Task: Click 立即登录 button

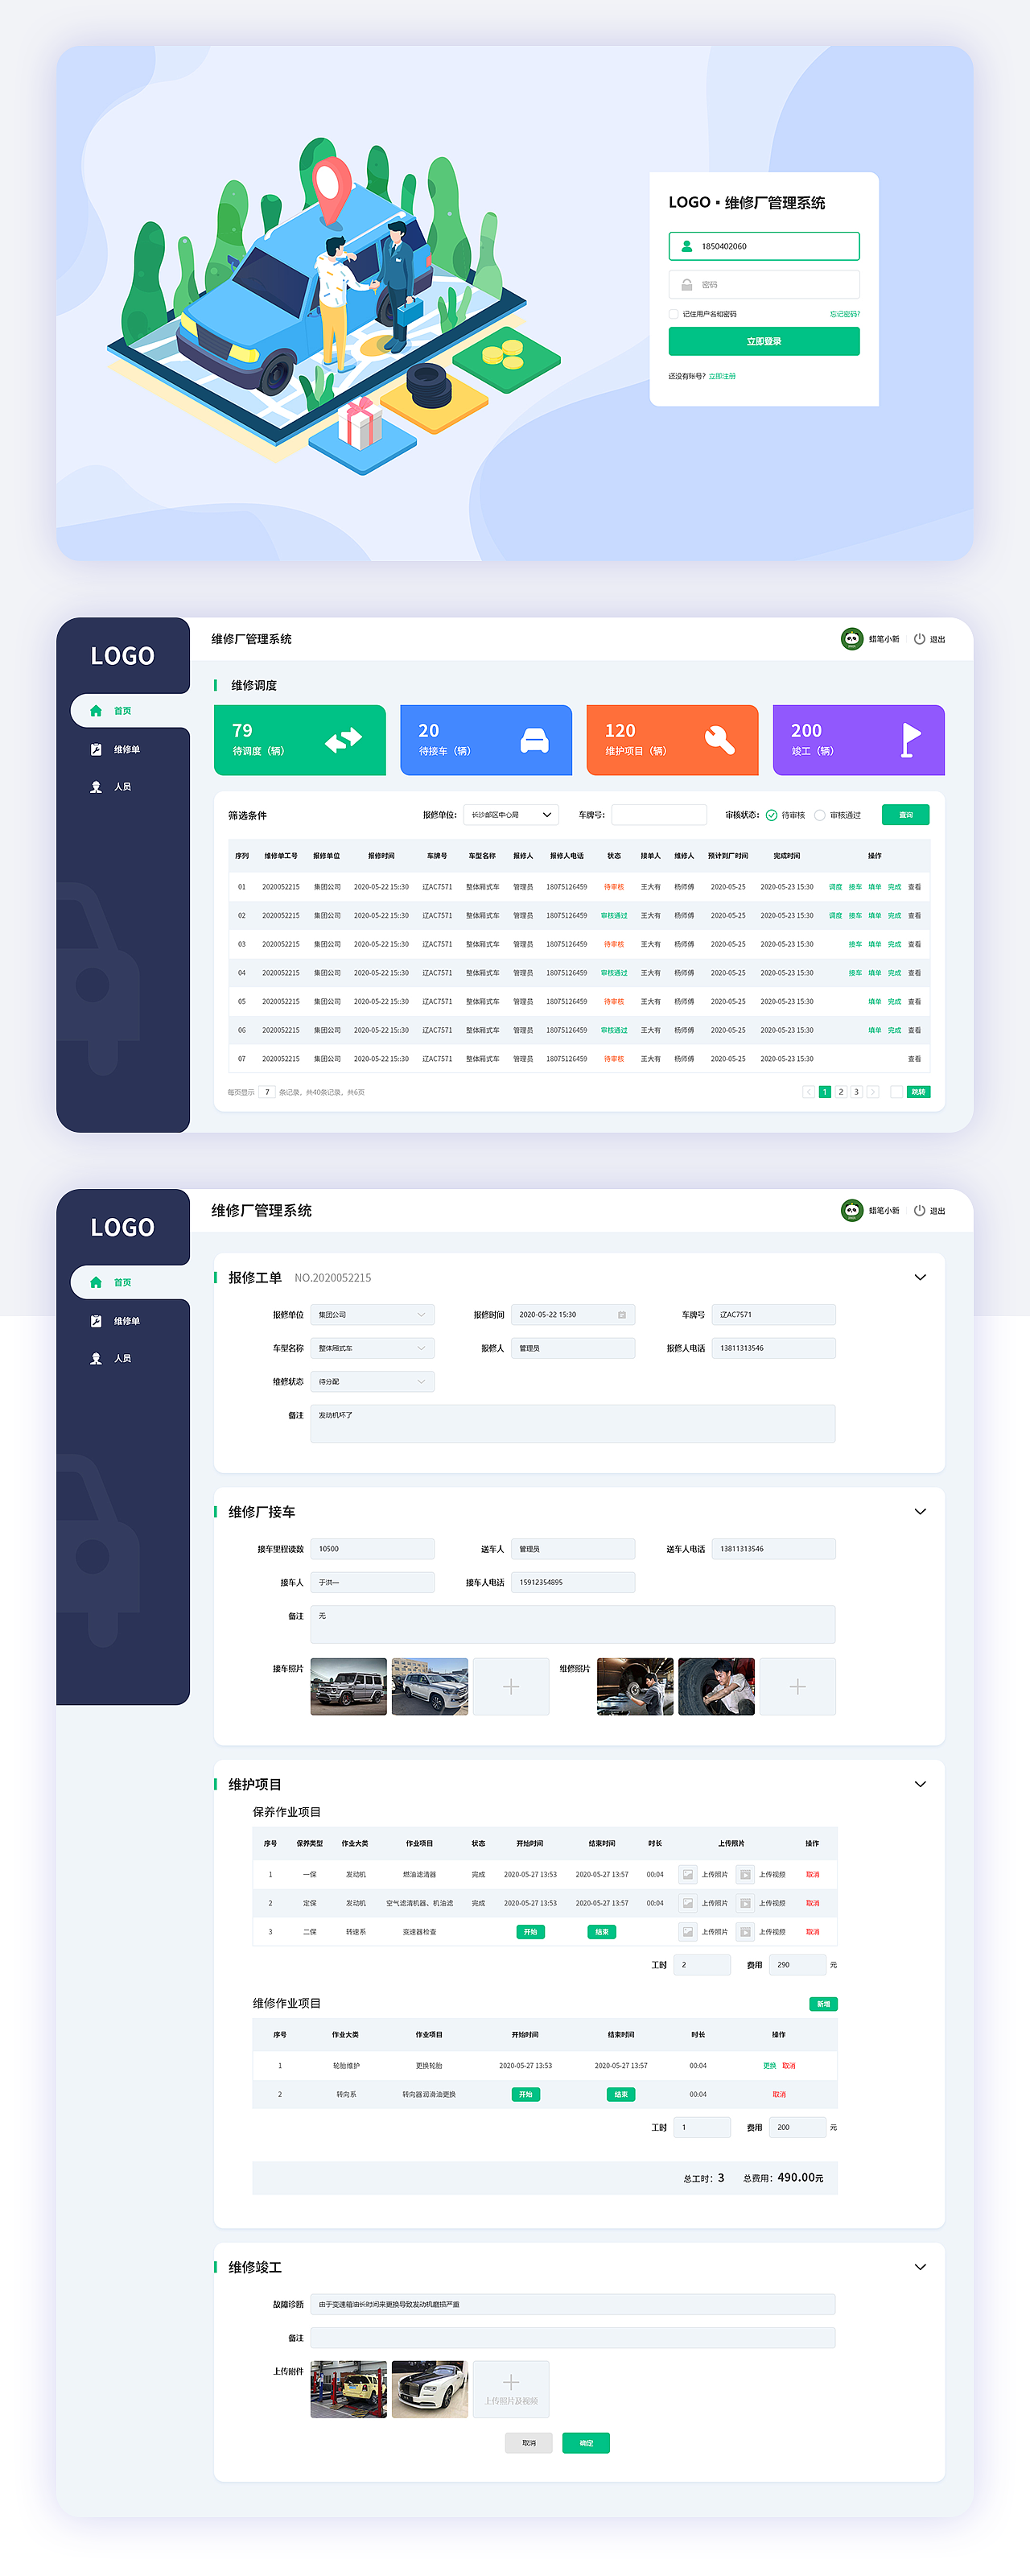Action: 764,341
